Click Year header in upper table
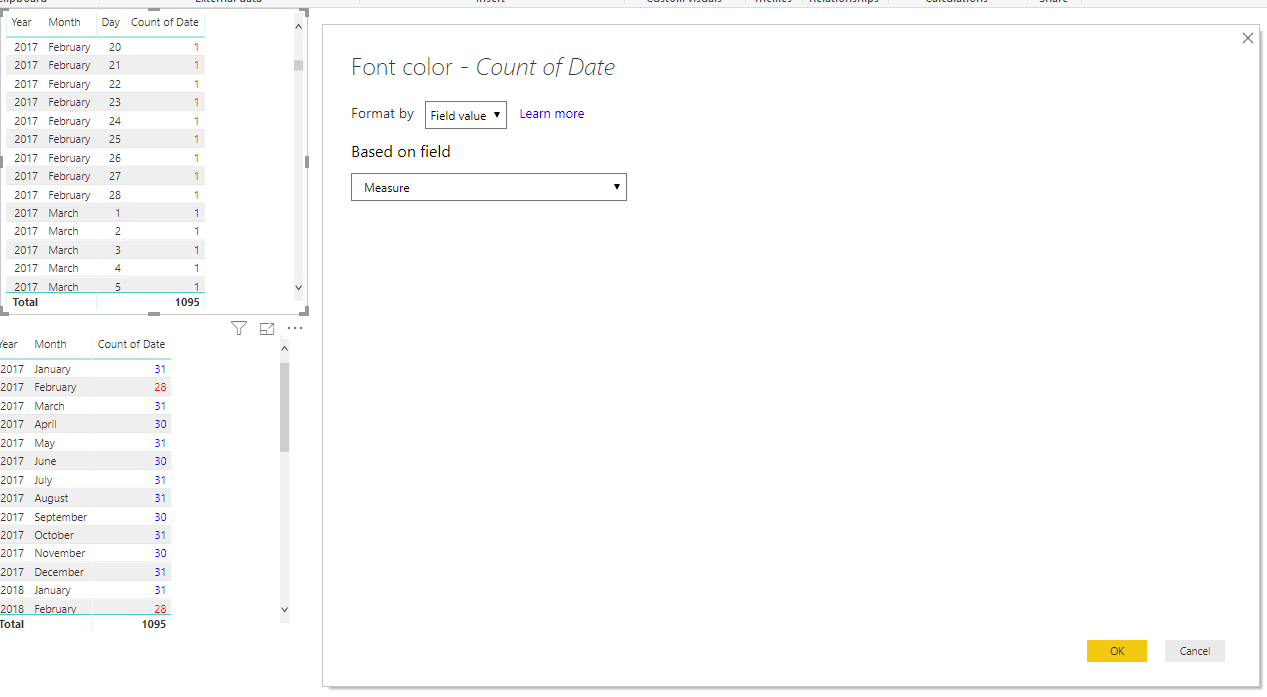 click(22, 22)
